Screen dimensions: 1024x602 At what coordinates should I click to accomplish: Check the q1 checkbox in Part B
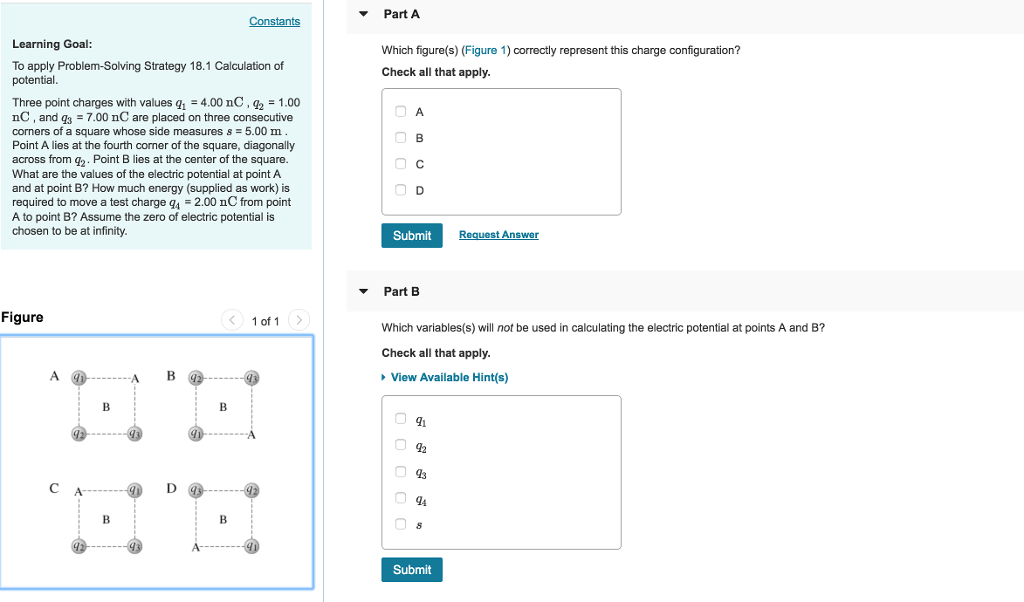[399, 418]
